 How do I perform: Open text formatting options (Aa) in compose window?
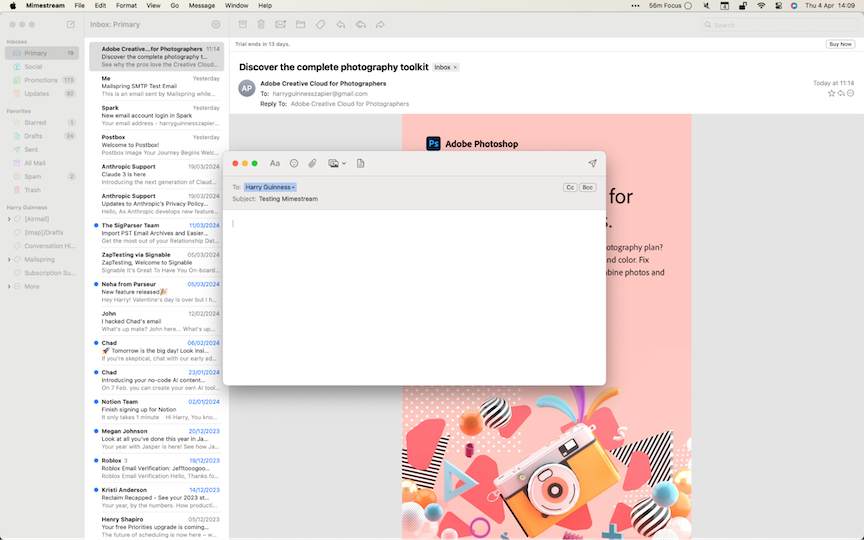(274, 163)
